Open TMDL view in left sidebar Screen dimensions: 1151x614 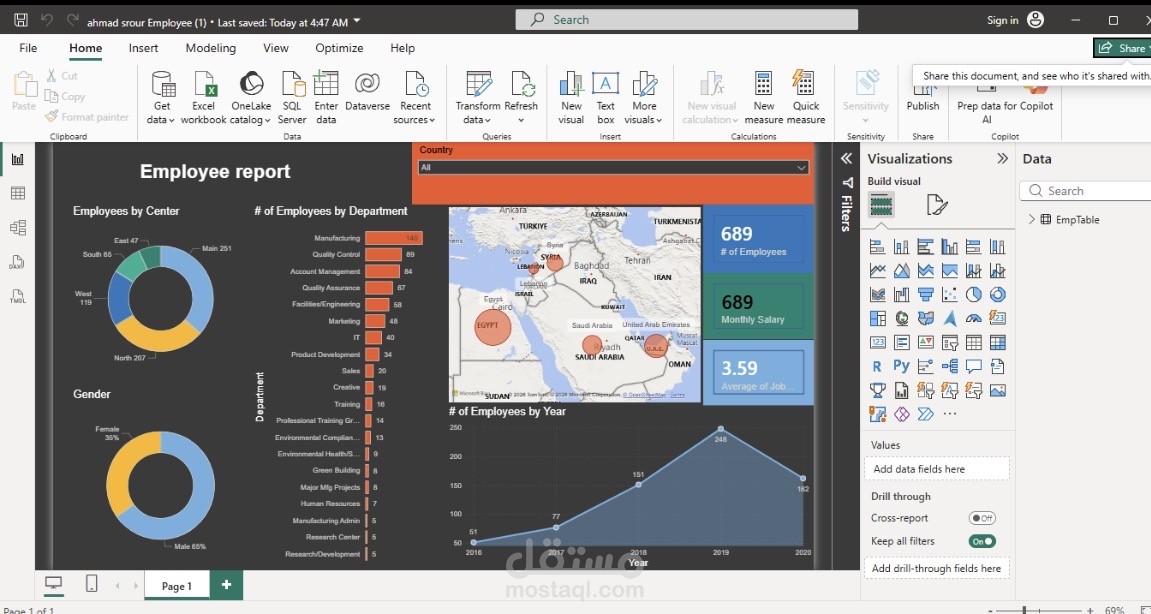(x=18, y=297)
